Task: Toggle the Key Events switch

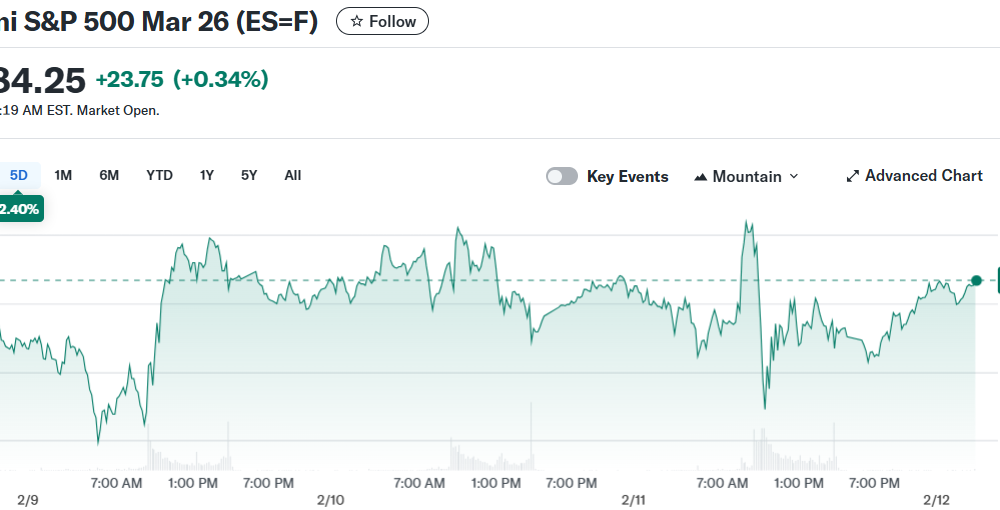Action: 562,176
